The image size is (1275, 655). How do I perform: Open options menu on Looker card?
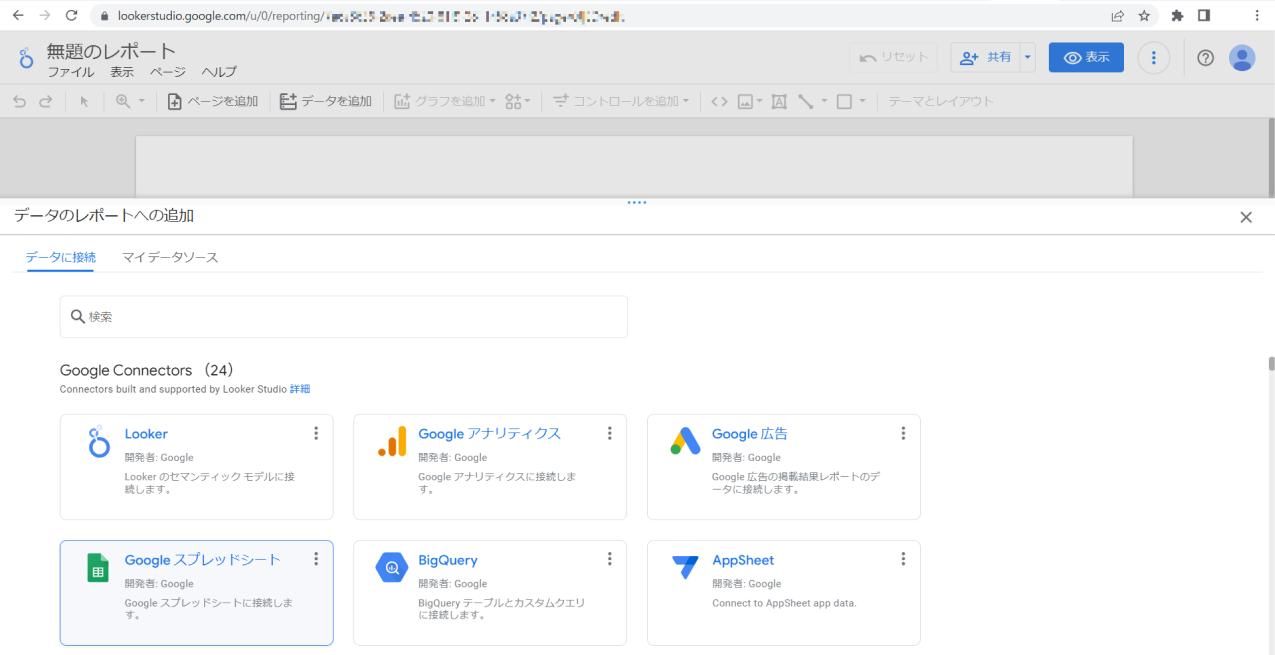(316, 433)
